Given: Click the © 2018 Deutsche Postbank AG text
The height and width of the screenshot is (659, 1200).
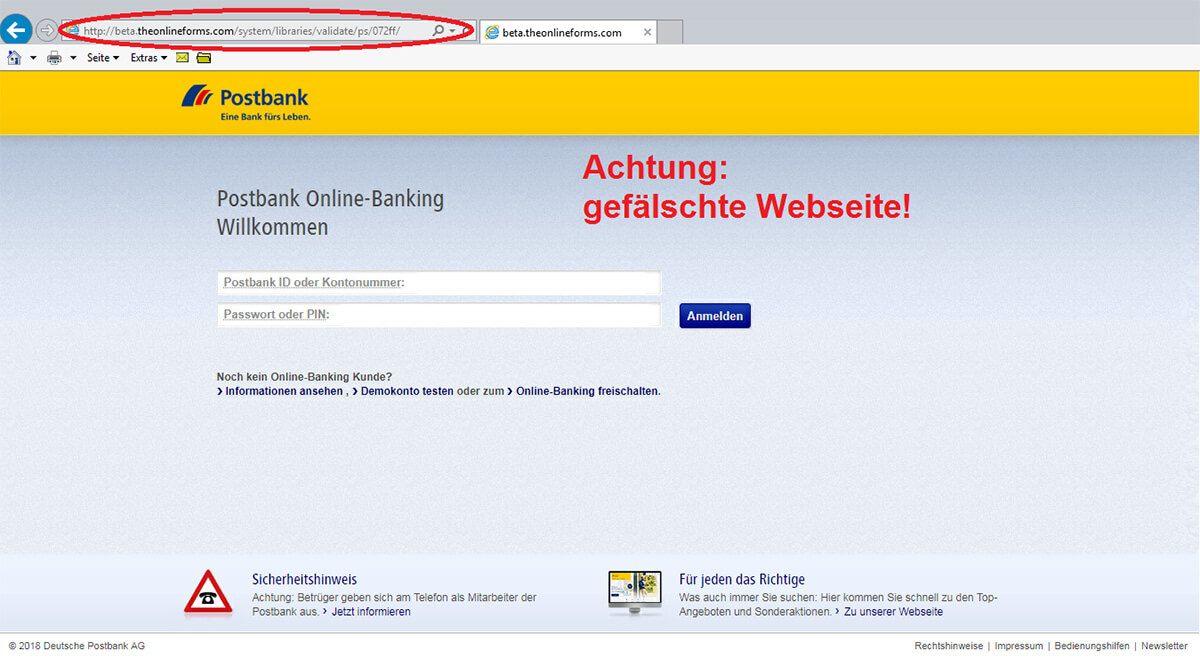Looking at the screenshot, I should [x=77, y=646].
